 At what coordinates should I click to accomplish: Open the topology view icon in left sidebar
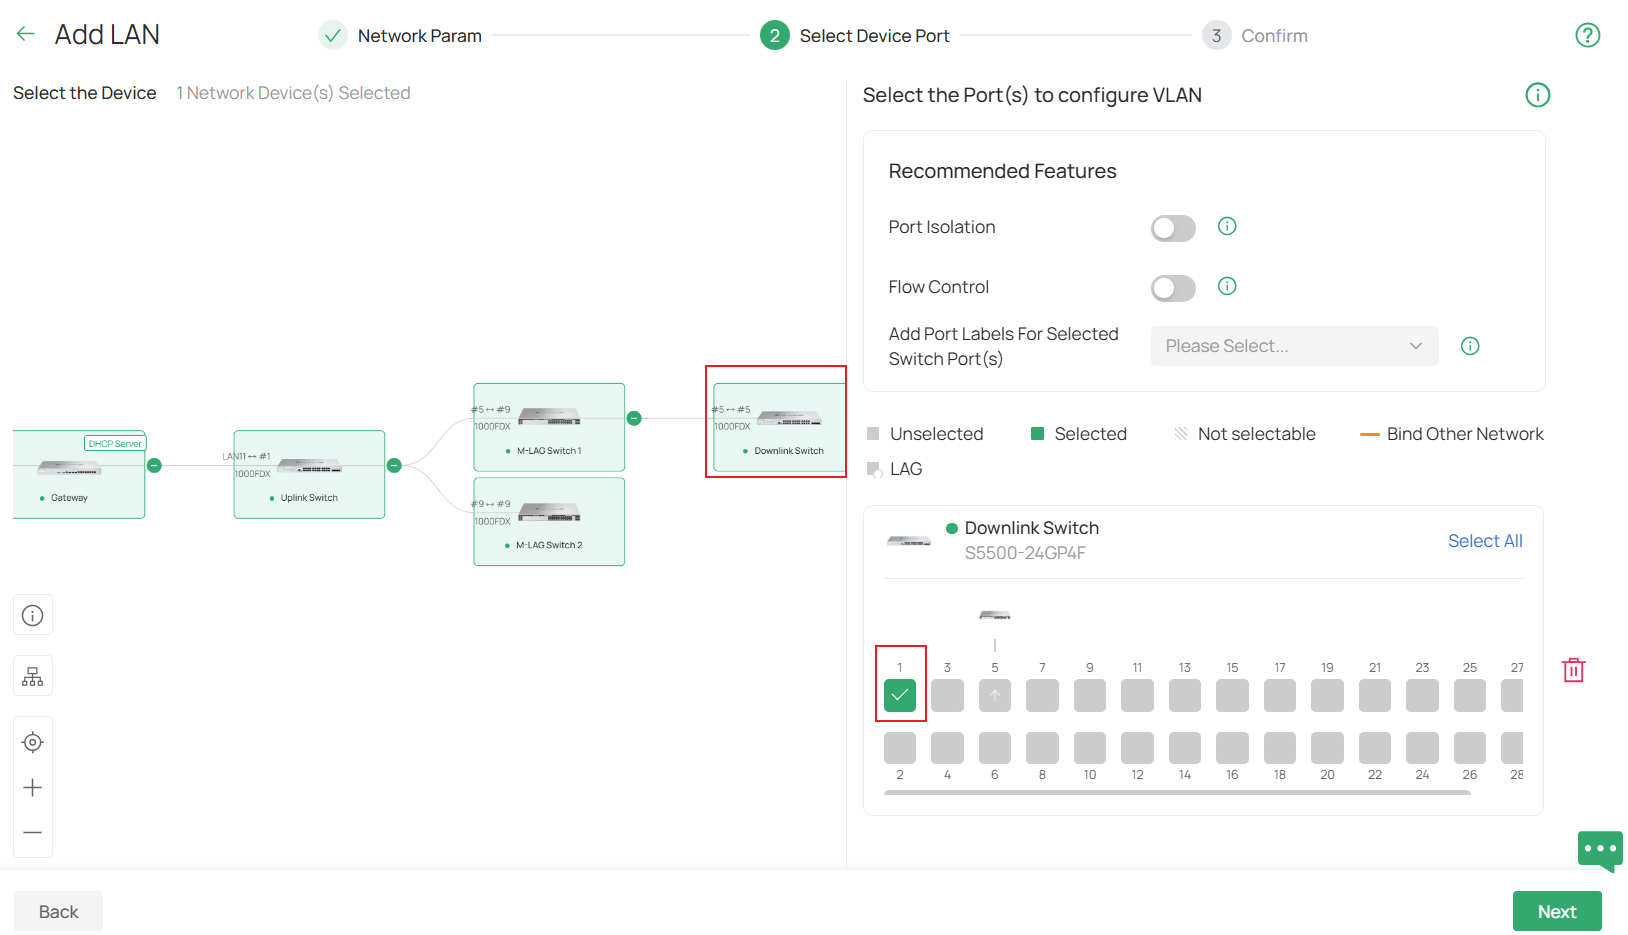pos(33,675)
